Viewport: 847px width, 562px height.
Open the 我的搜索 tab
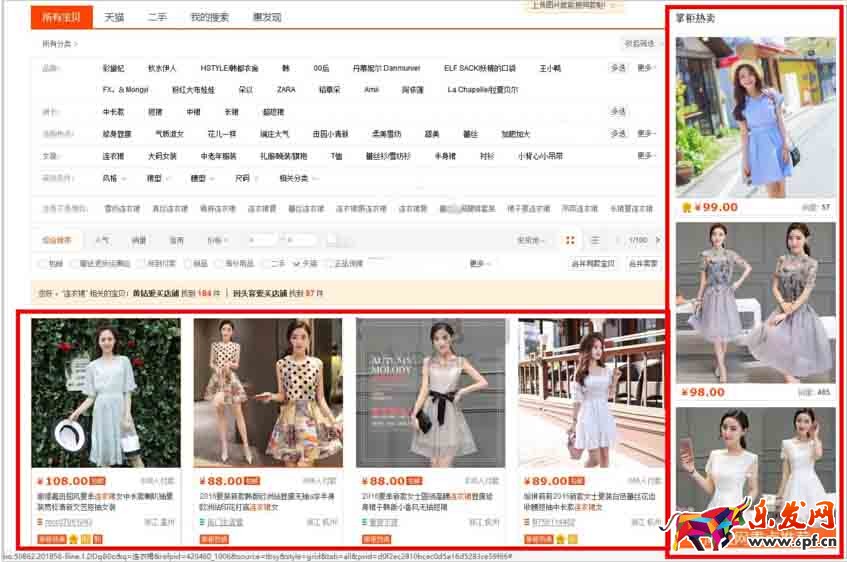point(209,18)
